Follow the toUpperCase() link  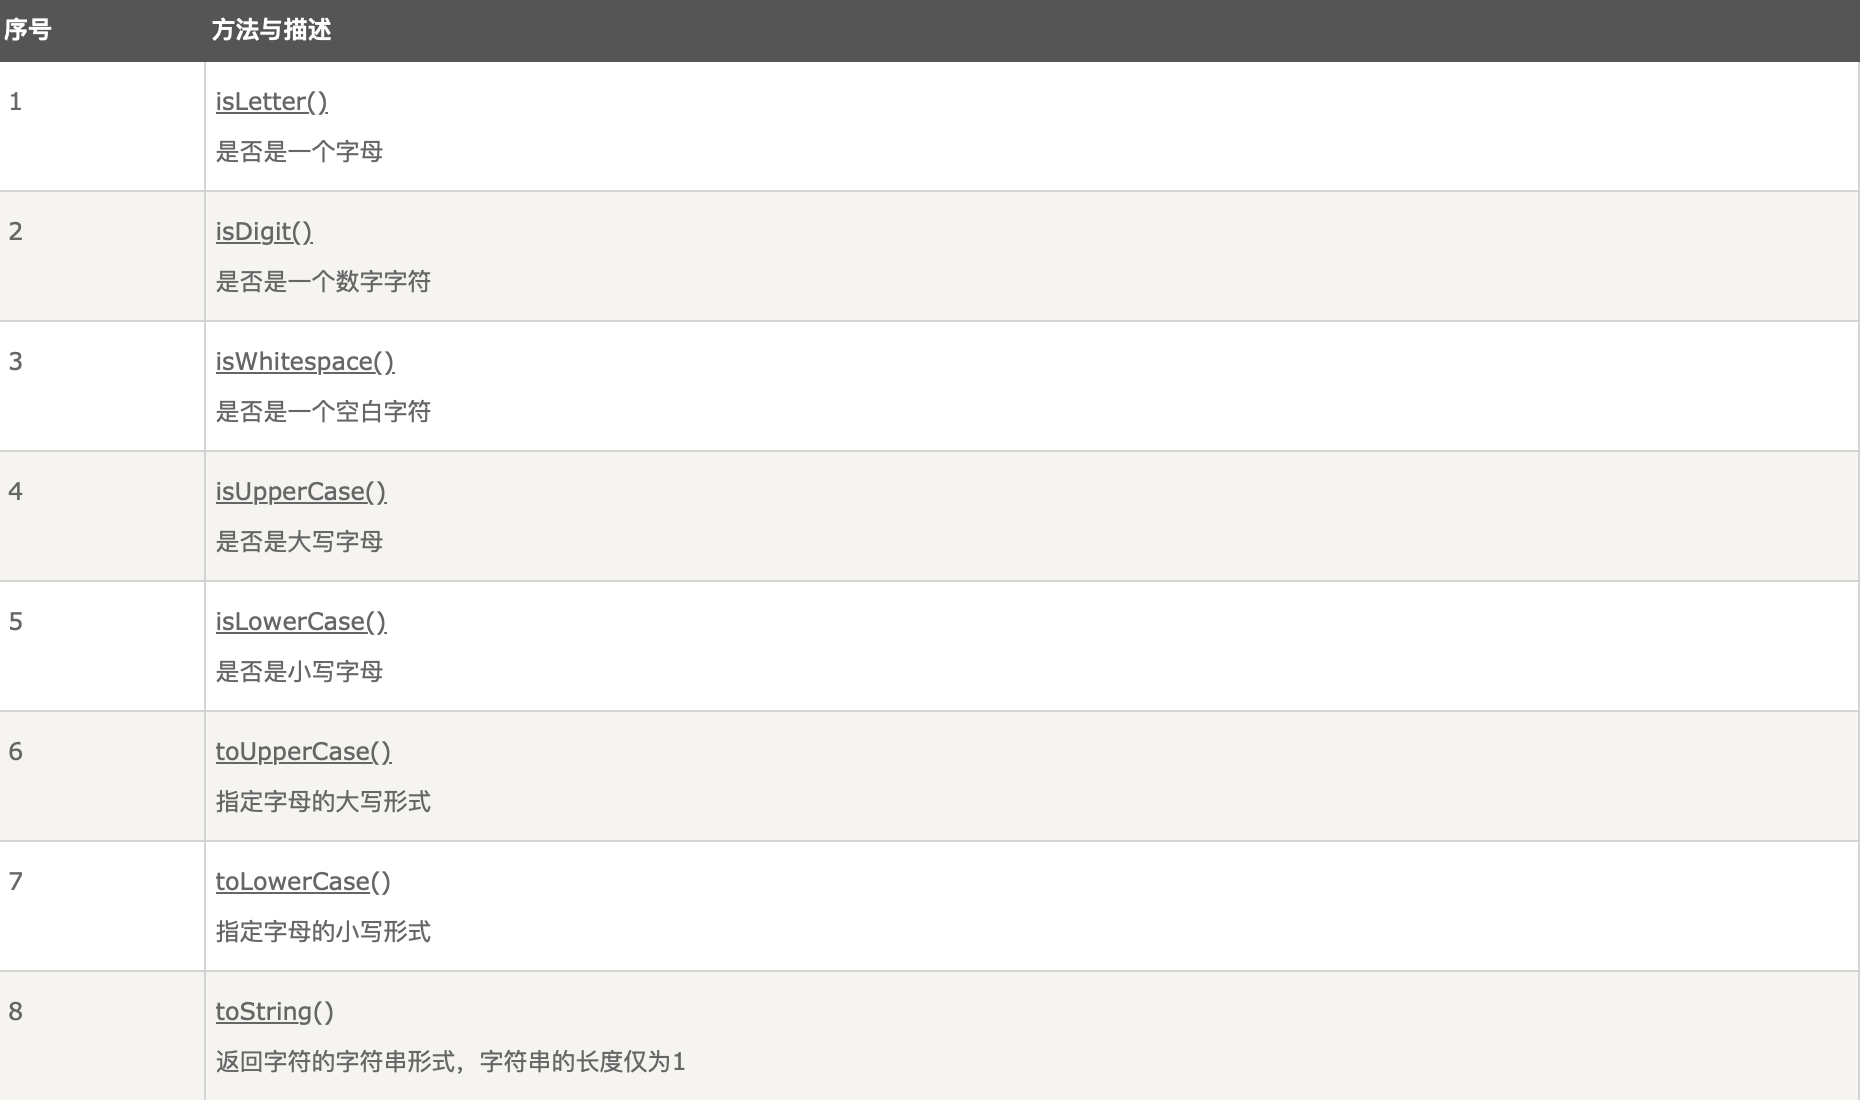[303, 752]
